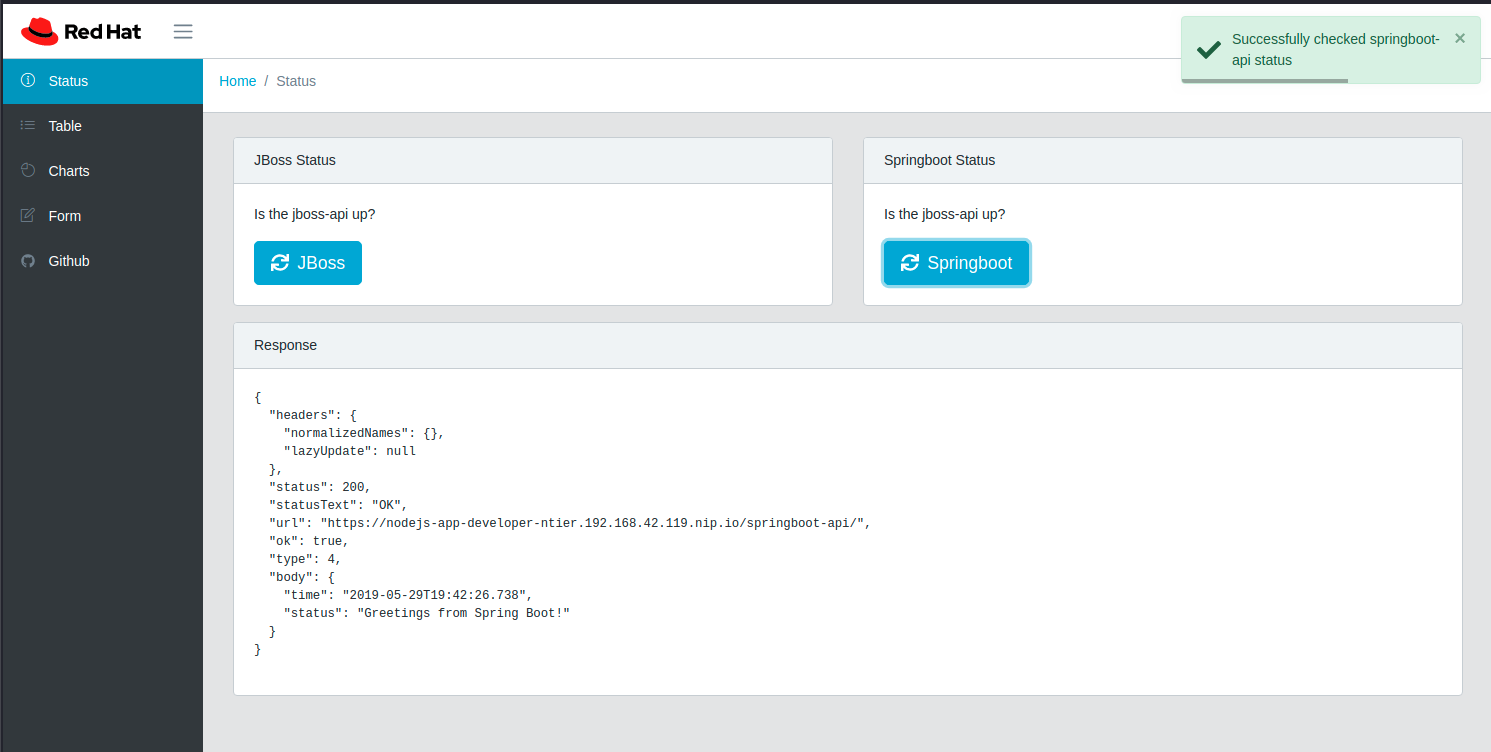Check the JBoss API status

coord(308,263)
